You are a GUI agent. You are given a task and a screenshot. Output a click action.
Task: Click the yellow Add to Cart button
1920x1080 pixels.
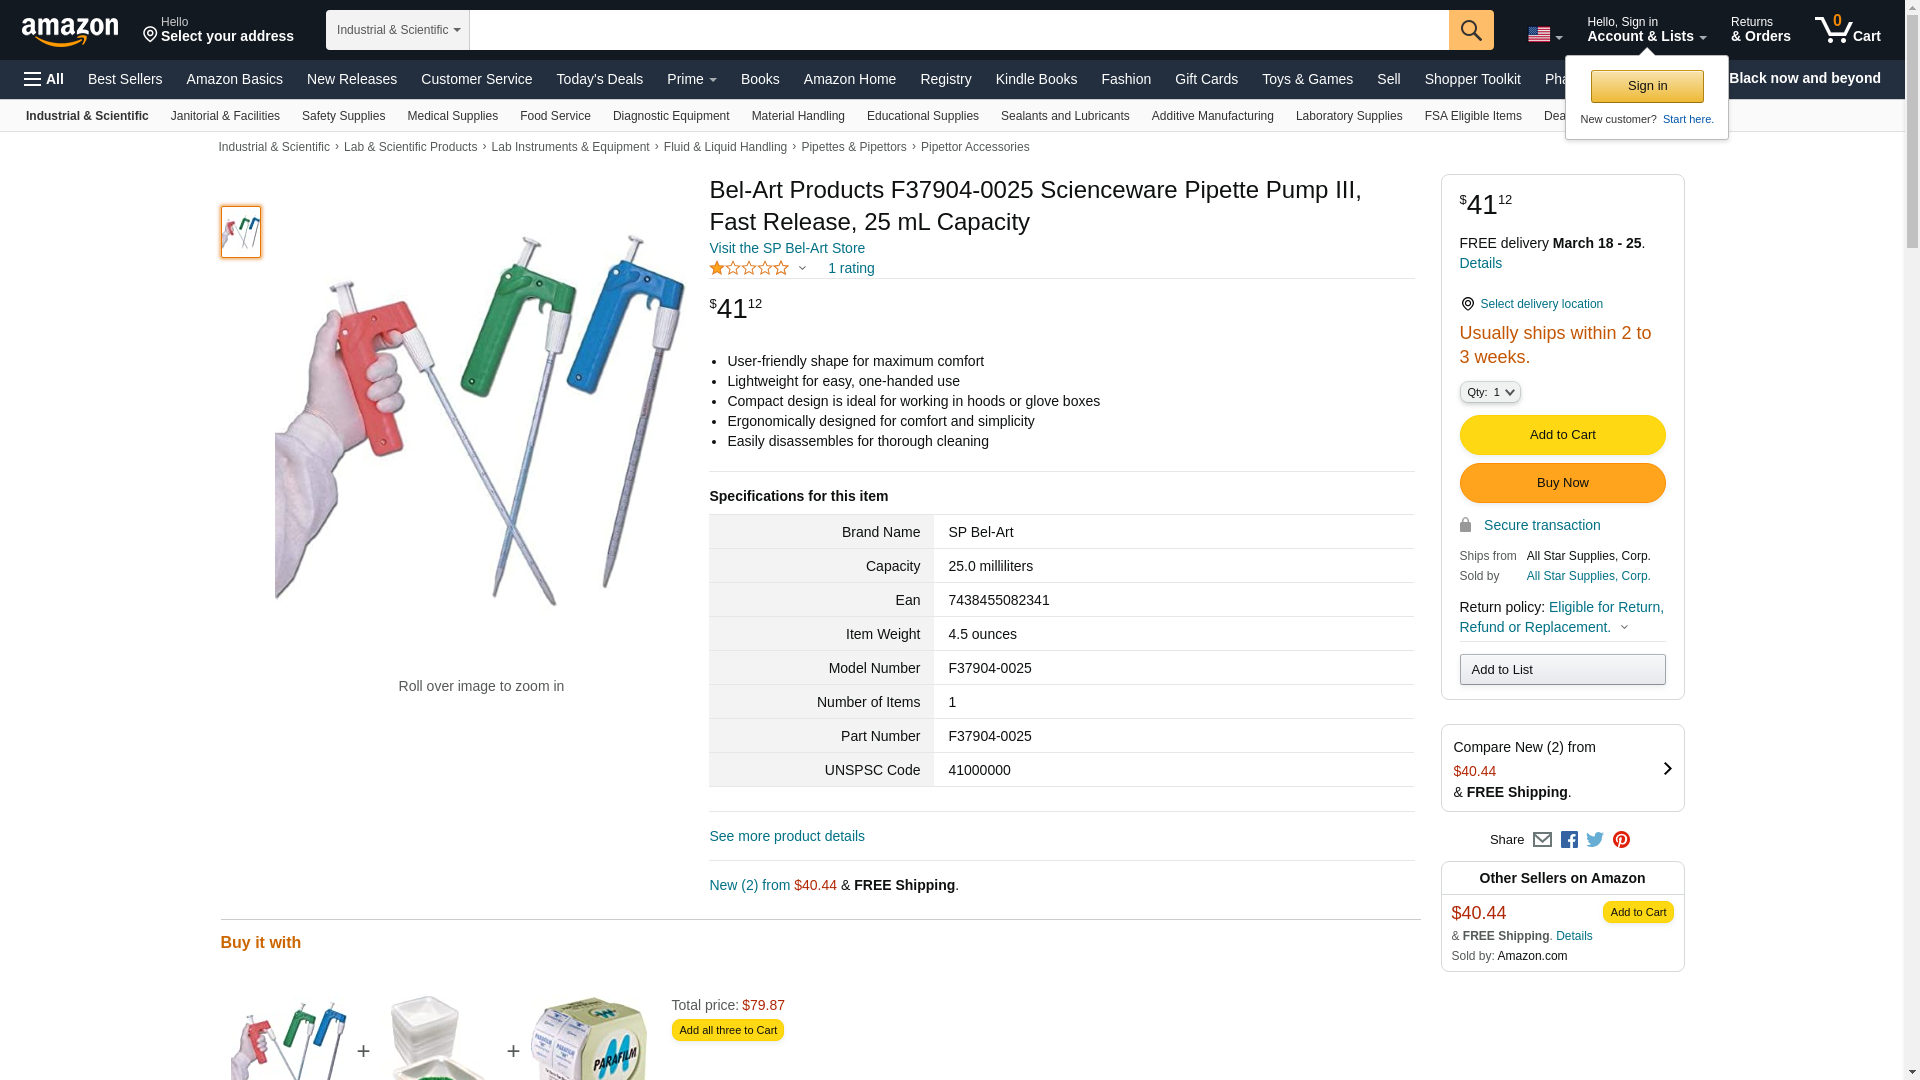[x=1562, y=435]
